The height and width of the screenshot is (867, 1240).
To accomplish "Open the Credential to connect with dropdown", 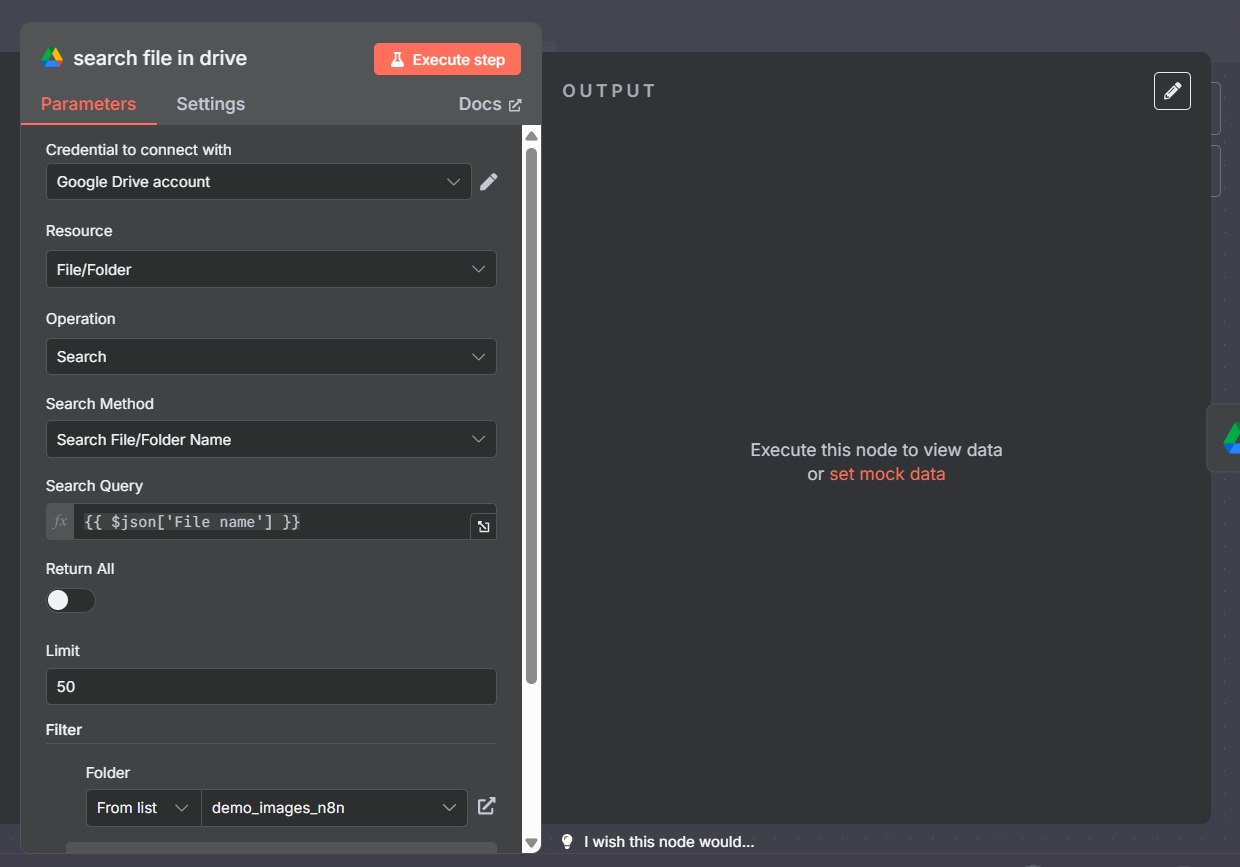I will (259, 182).
